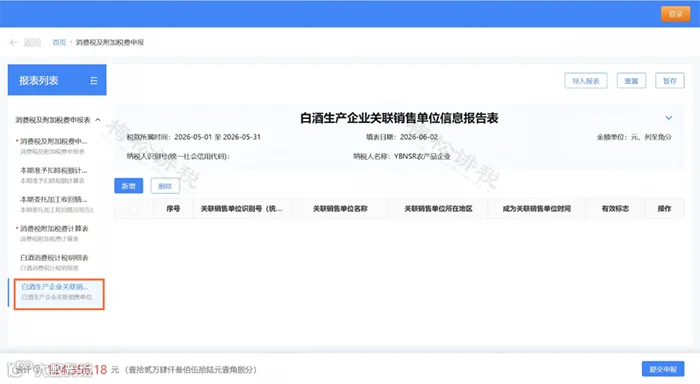Screen dimensions: 700x384
Task: Click the 重置 button
Action: 631,81
